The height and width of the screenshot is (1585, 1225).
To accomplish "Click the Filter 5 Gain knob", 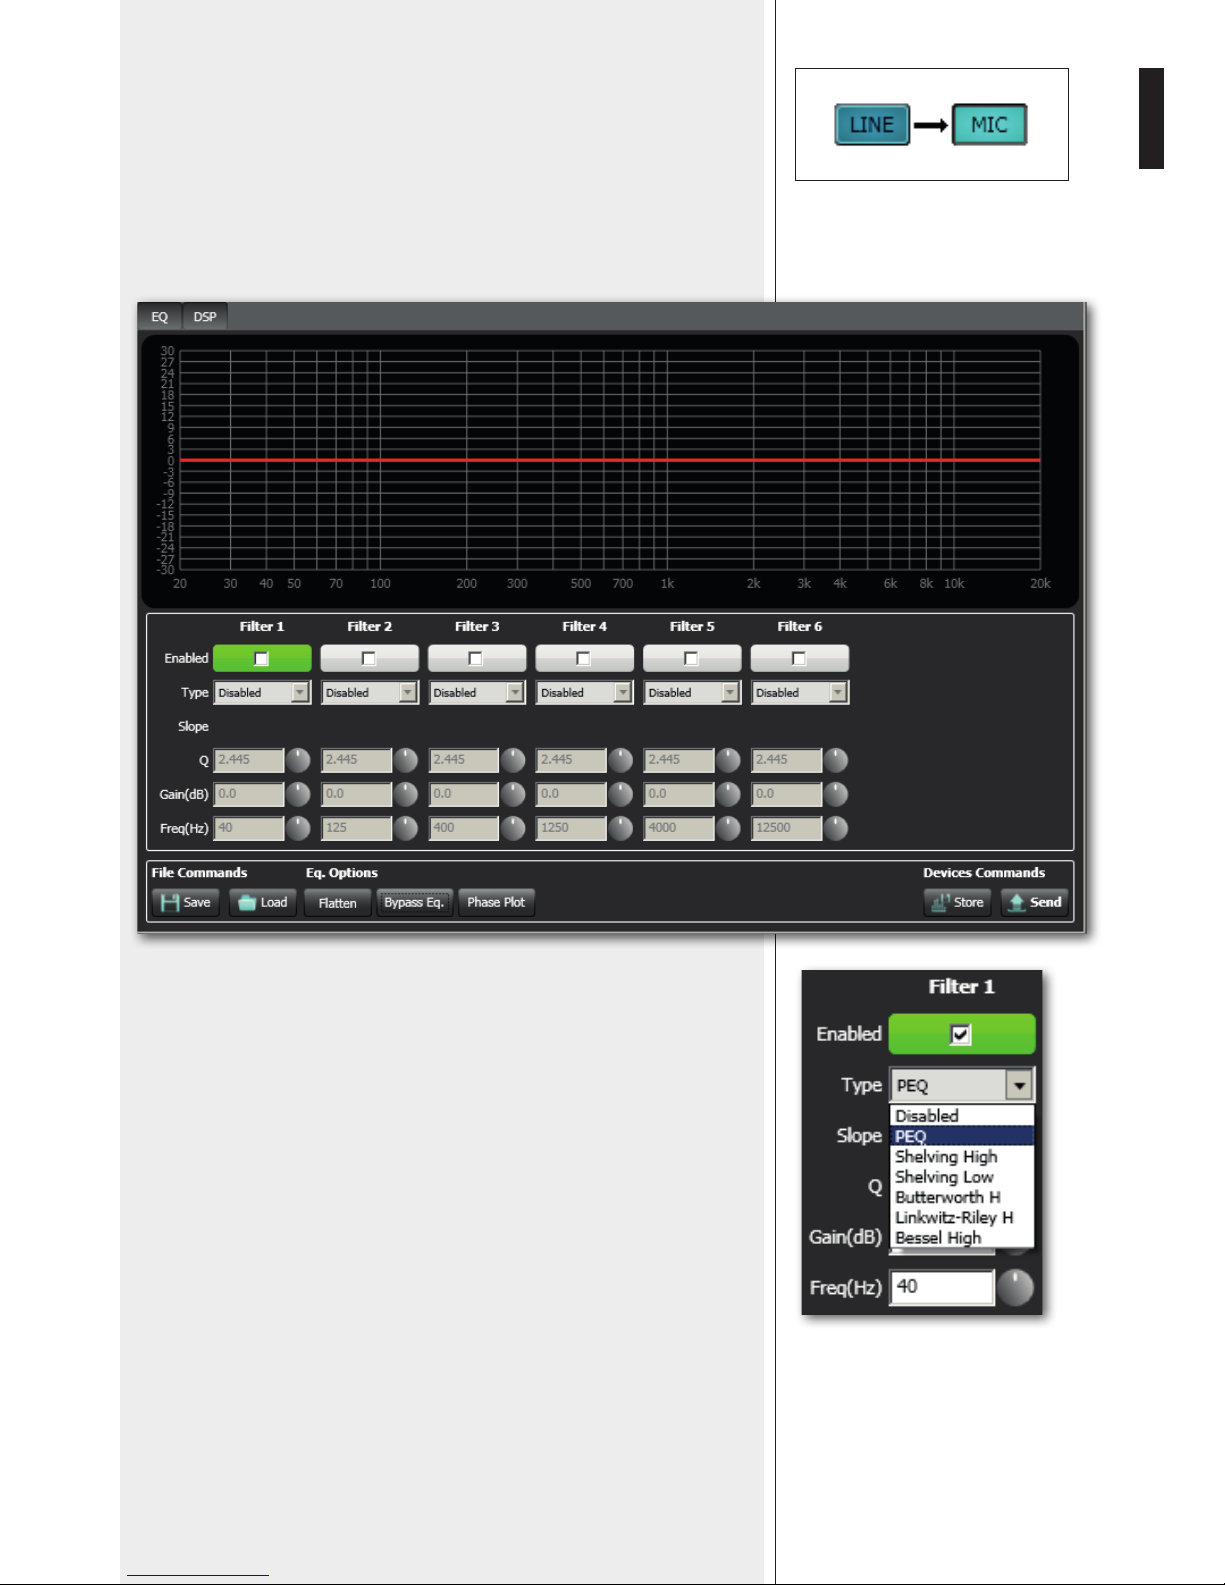I will click(728, 794).
